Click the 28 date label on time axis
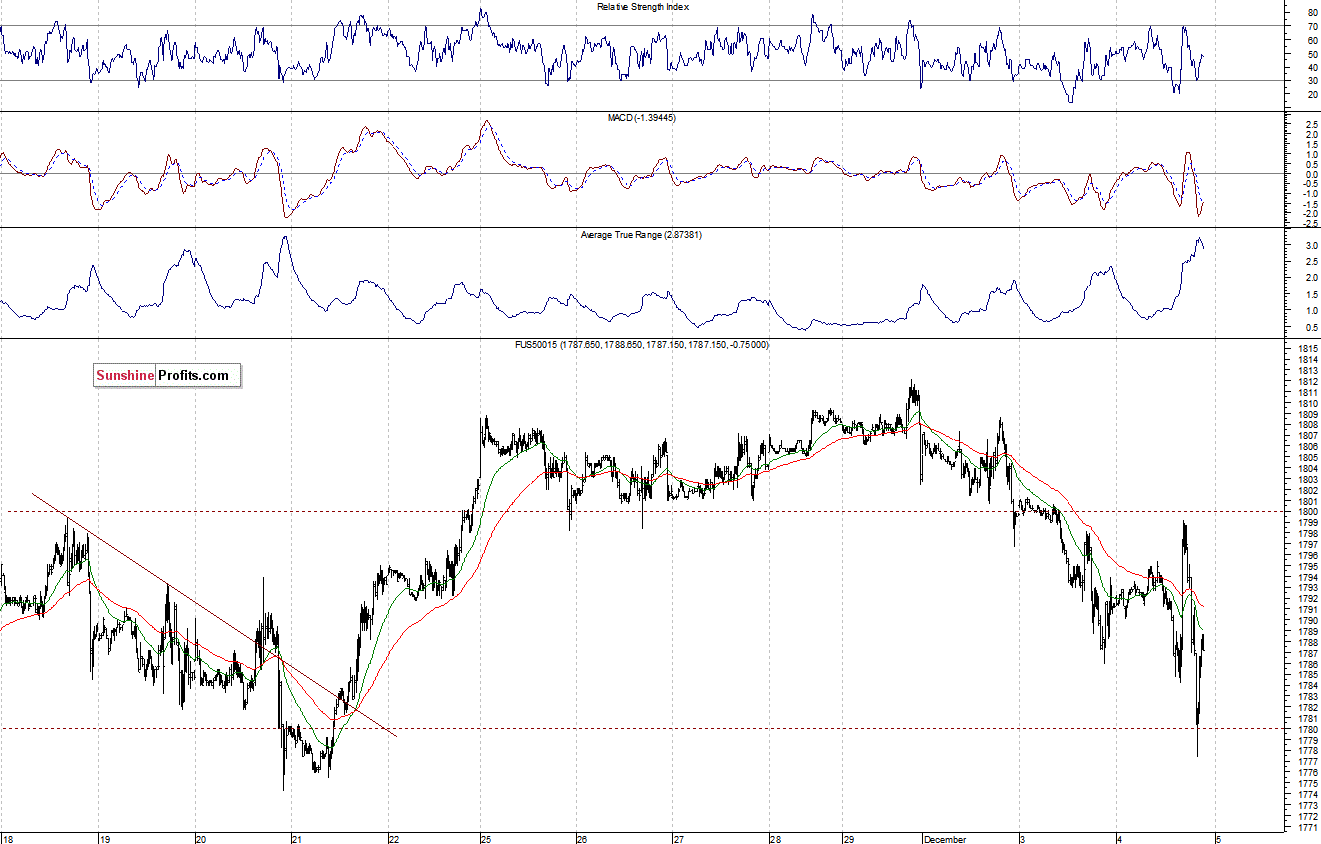This screenshot has width=1321, height=844. click(775, 839)
